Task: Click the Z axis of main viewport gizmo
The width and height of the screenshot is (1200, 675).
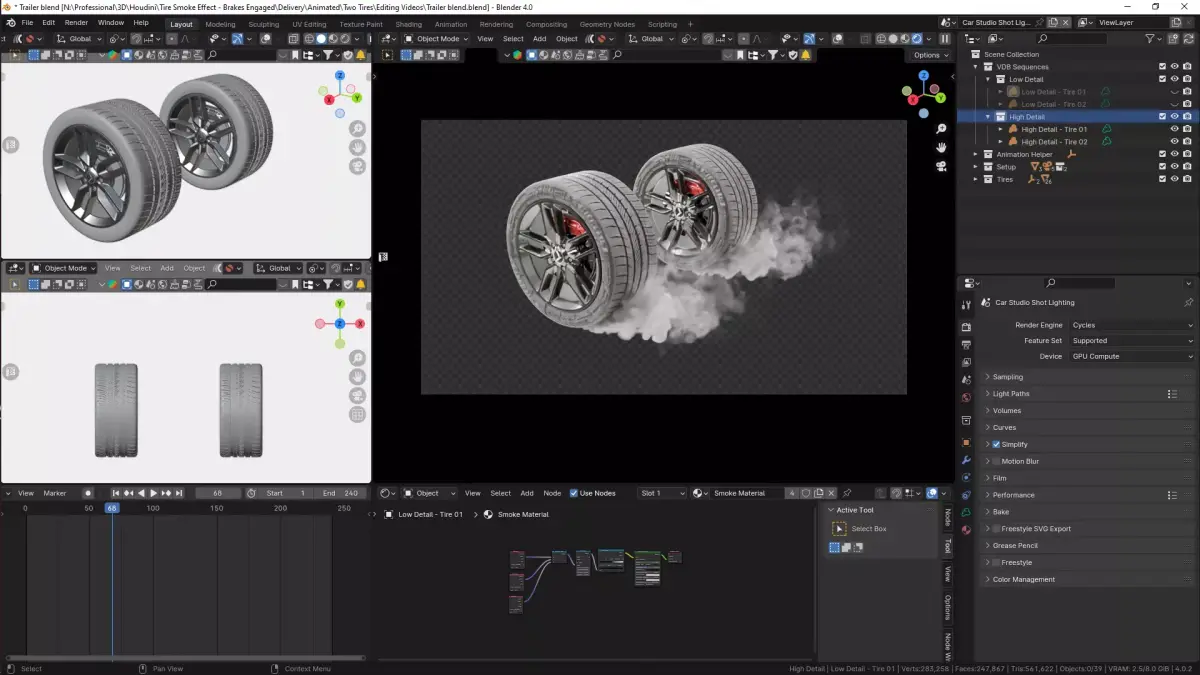Action: [924, 75]
